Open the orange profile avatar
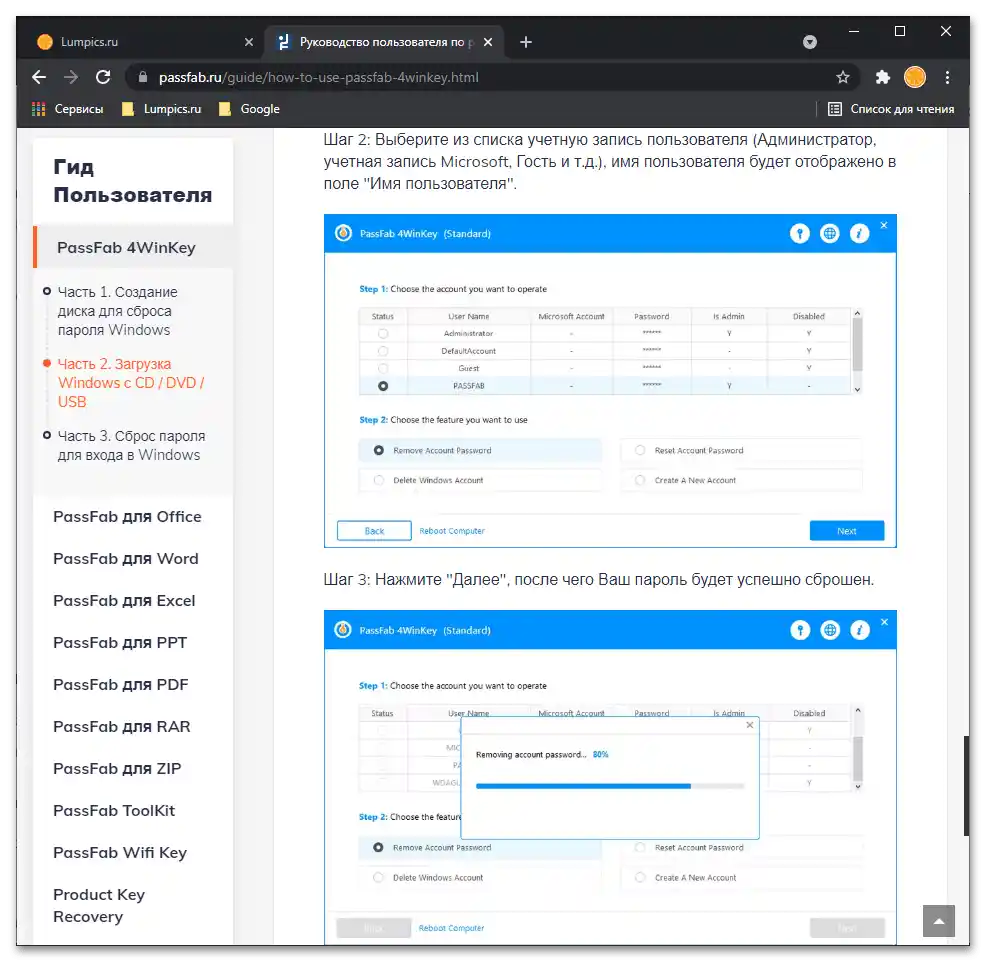Viewport: 986px width, 962px height. click(915, 77)
